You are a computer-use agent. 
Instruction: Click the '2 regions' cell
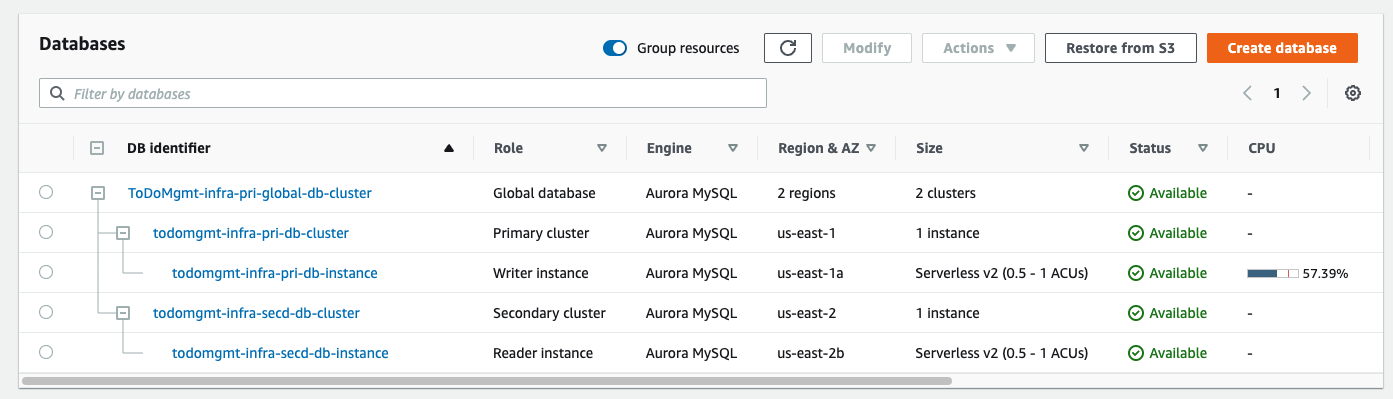point(806,193)
